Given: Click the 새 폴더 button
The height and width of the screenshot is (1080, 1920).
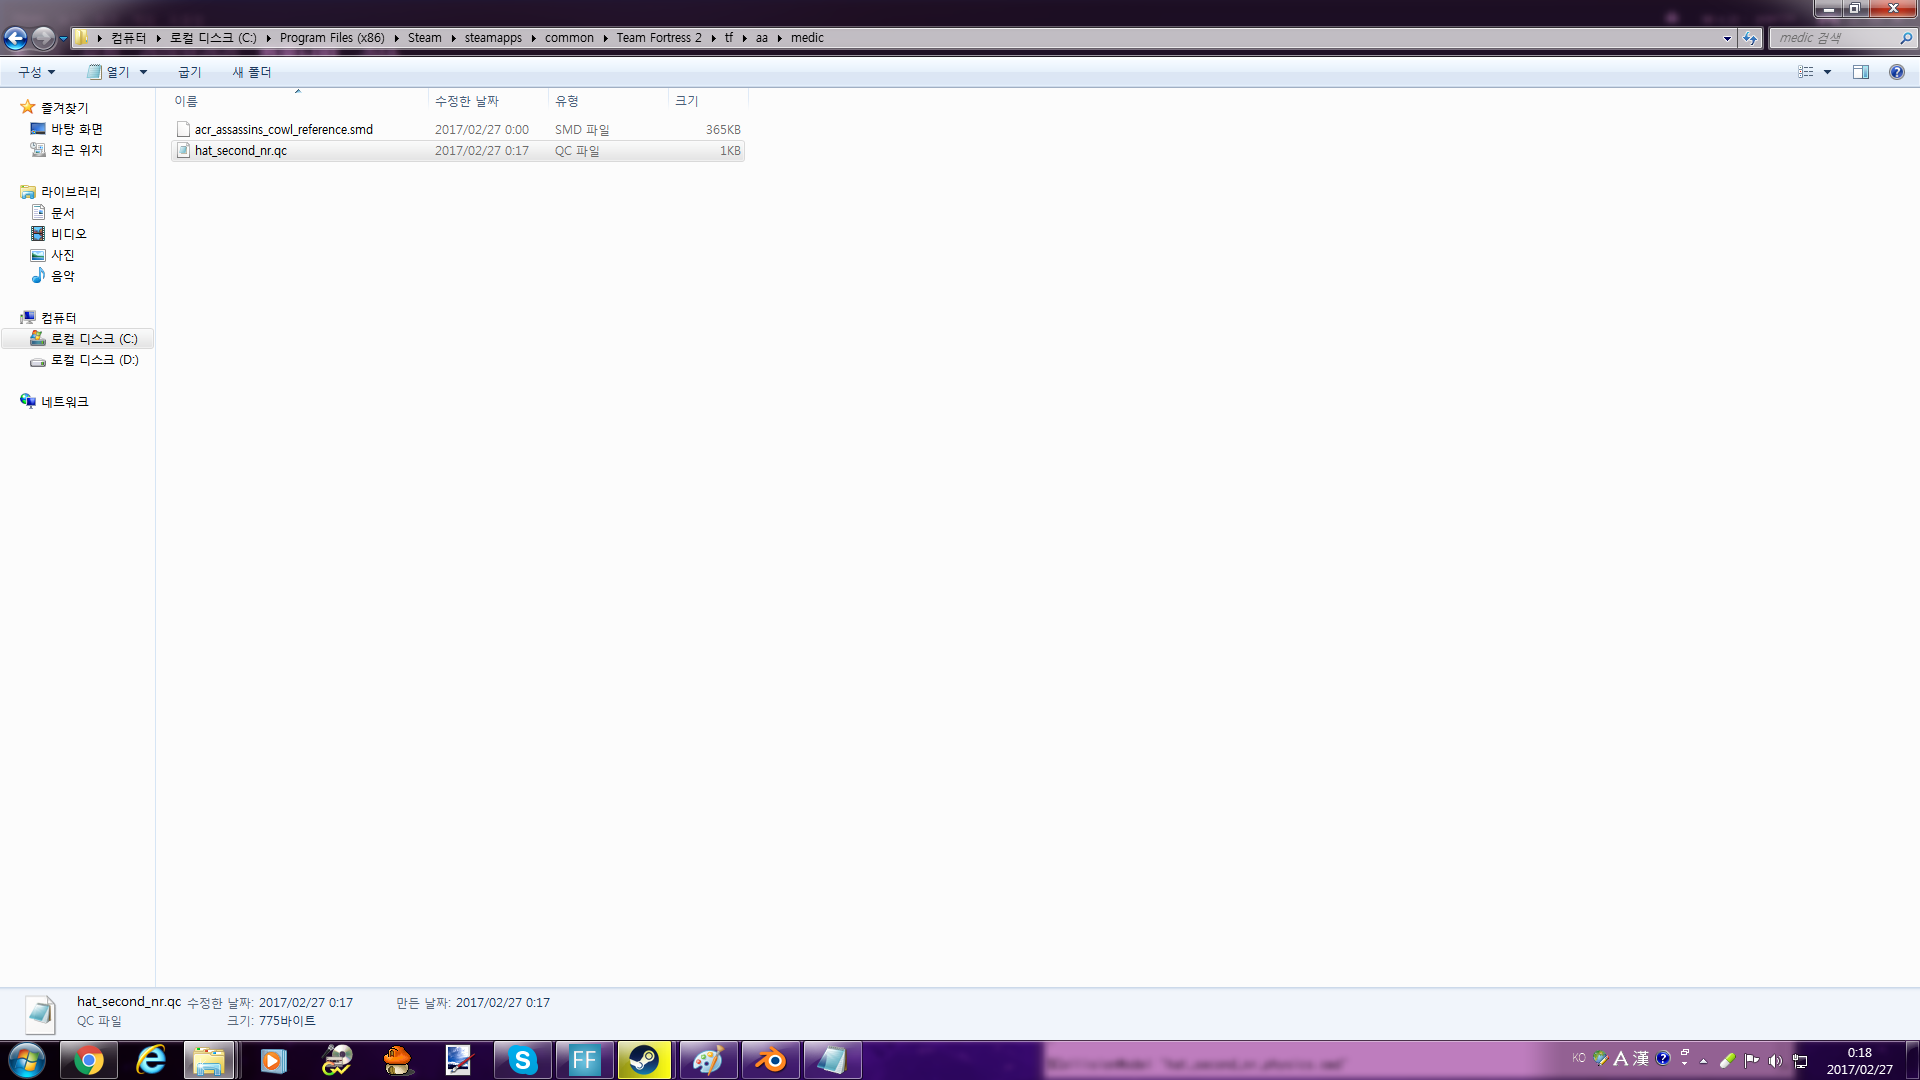Looking at the screenshot, I should (251, 72).
